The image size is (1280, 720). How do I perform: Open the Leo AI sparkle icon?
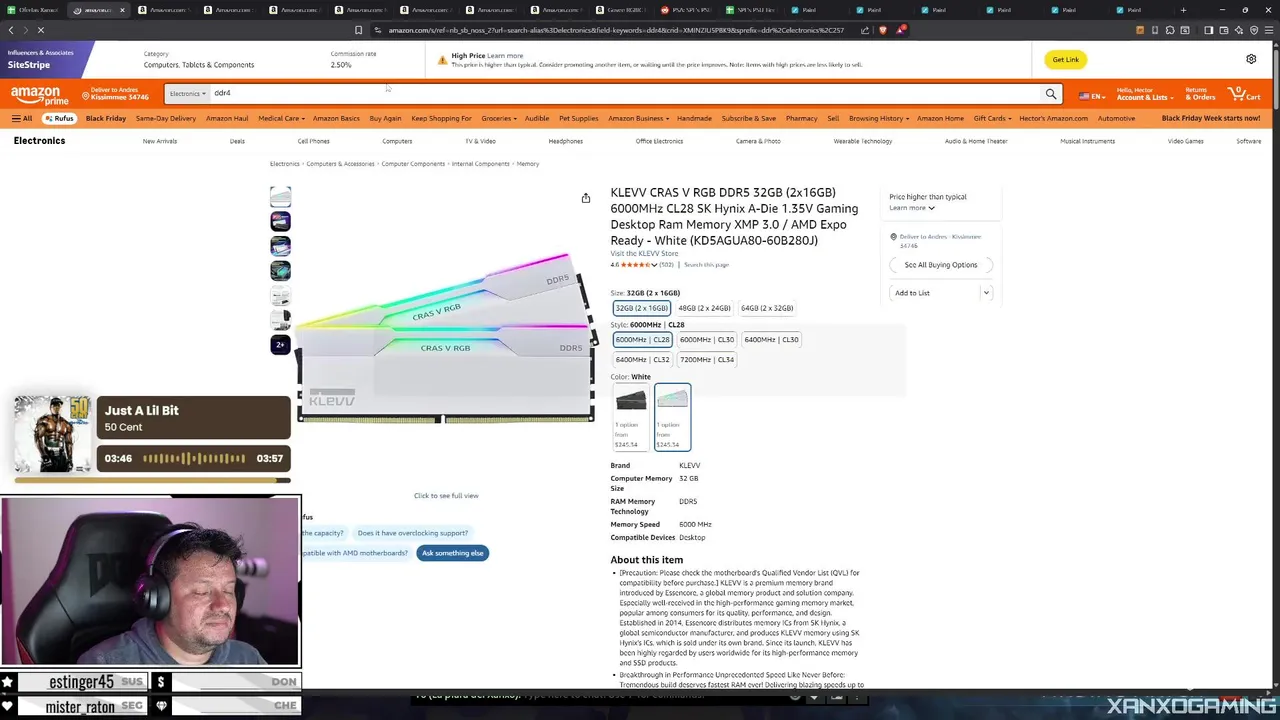click(x=1238, y=30)
